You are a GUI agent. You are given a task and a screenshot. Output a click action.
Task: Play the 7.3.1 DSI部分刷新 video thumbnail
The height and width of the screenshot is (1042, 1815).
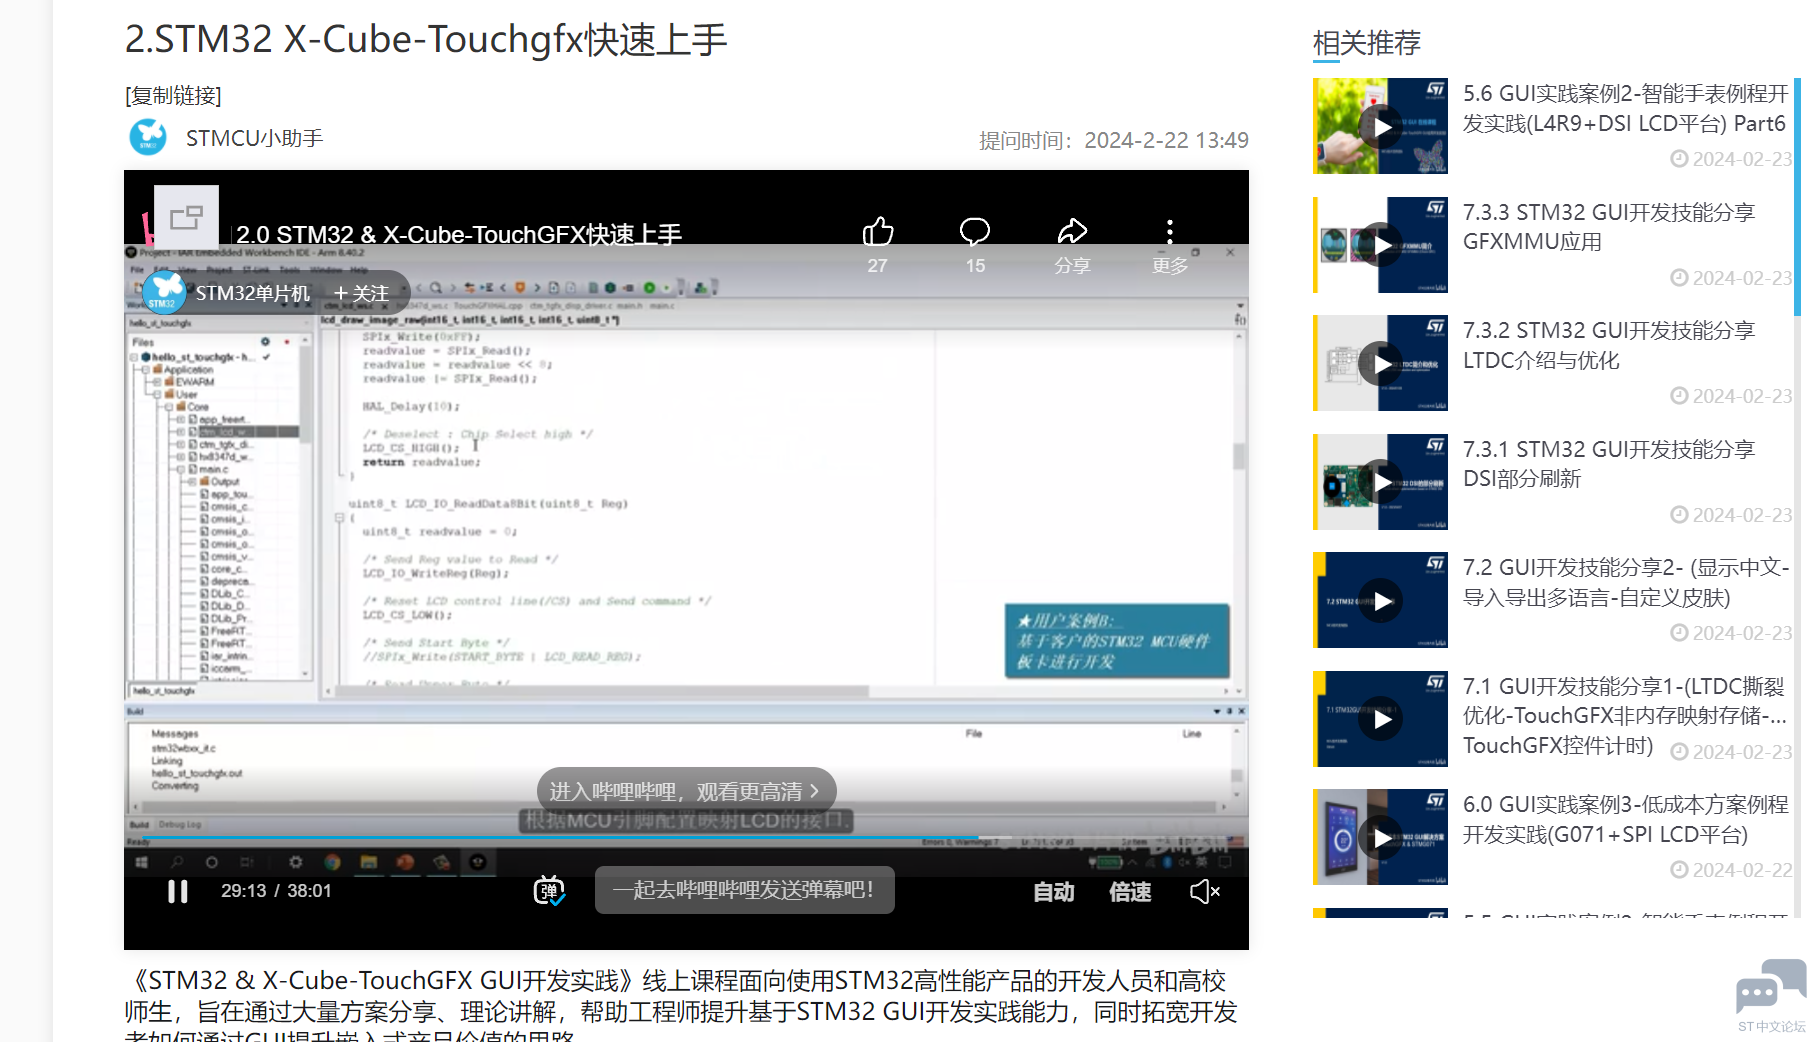pos(1380,482)
